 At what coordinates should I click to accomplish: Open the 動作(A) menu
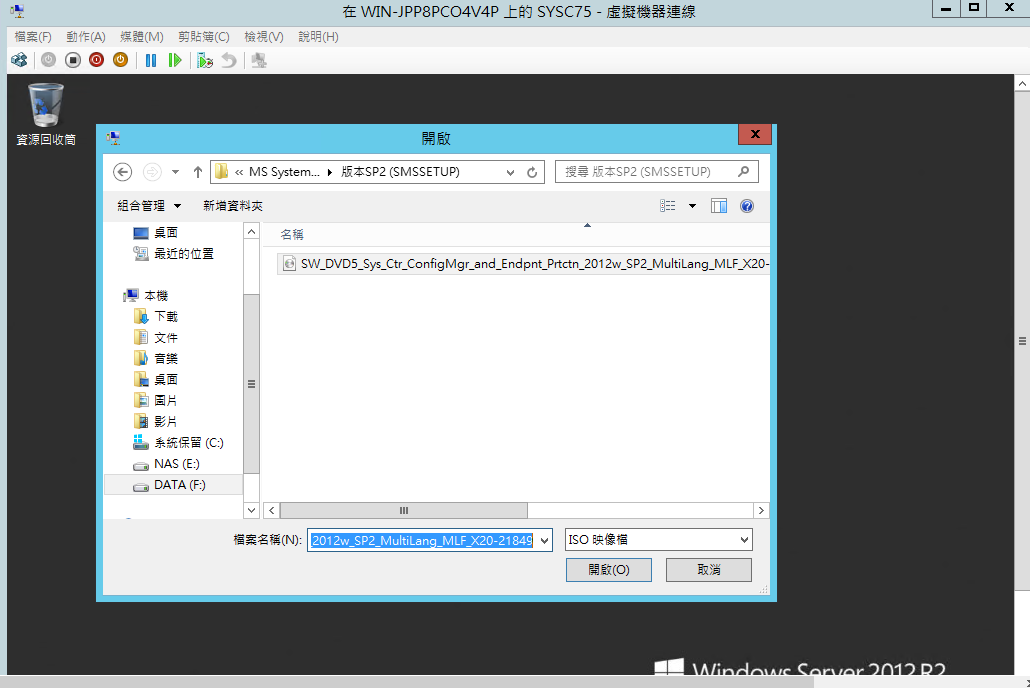86,37
